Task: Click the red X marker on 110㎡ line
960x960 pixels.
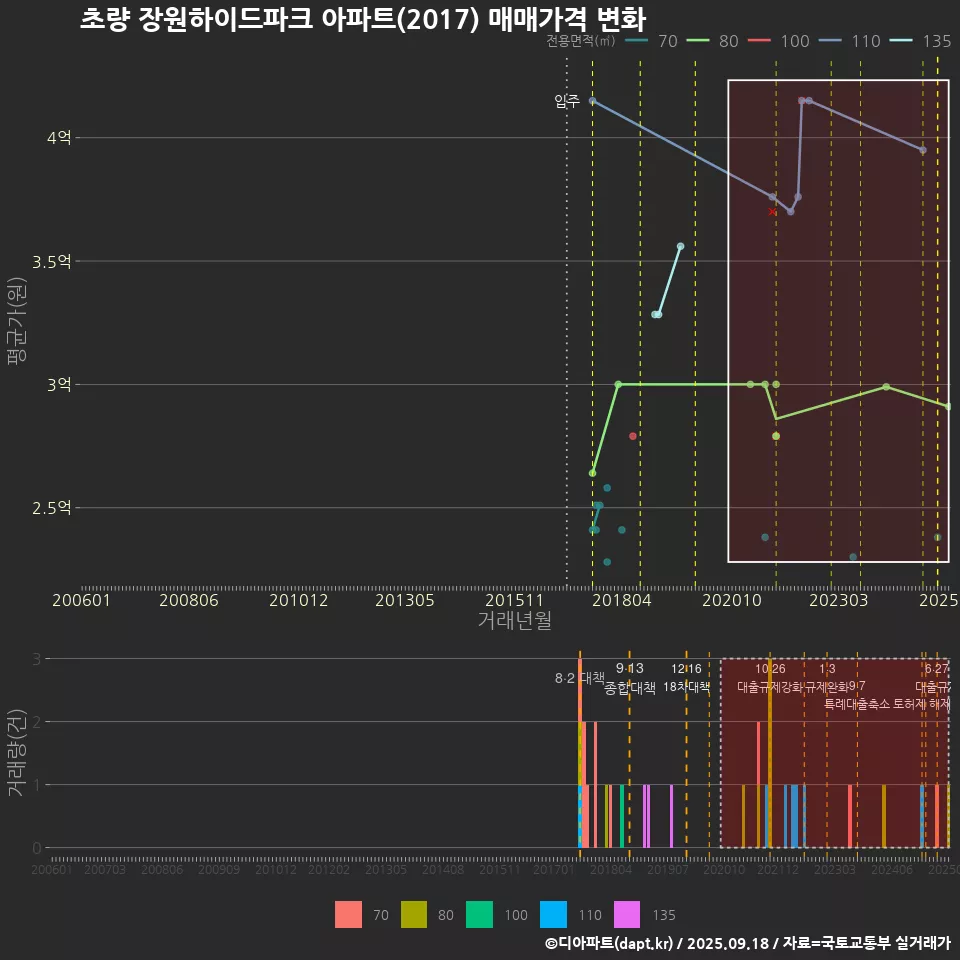Action: (772, 212)
